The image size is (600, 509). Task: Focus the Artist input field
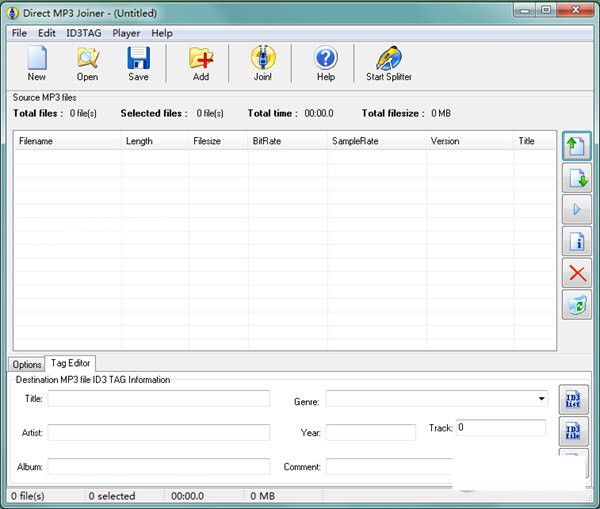[159, 432]
